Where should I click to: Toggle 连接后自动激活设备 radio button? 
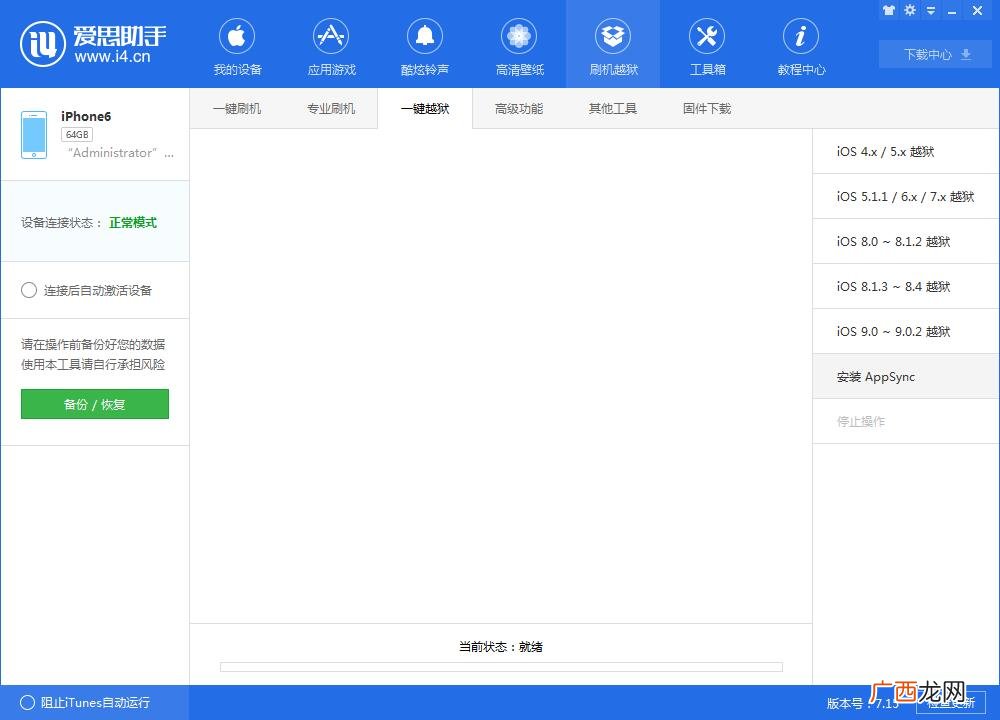coord(29,290)
